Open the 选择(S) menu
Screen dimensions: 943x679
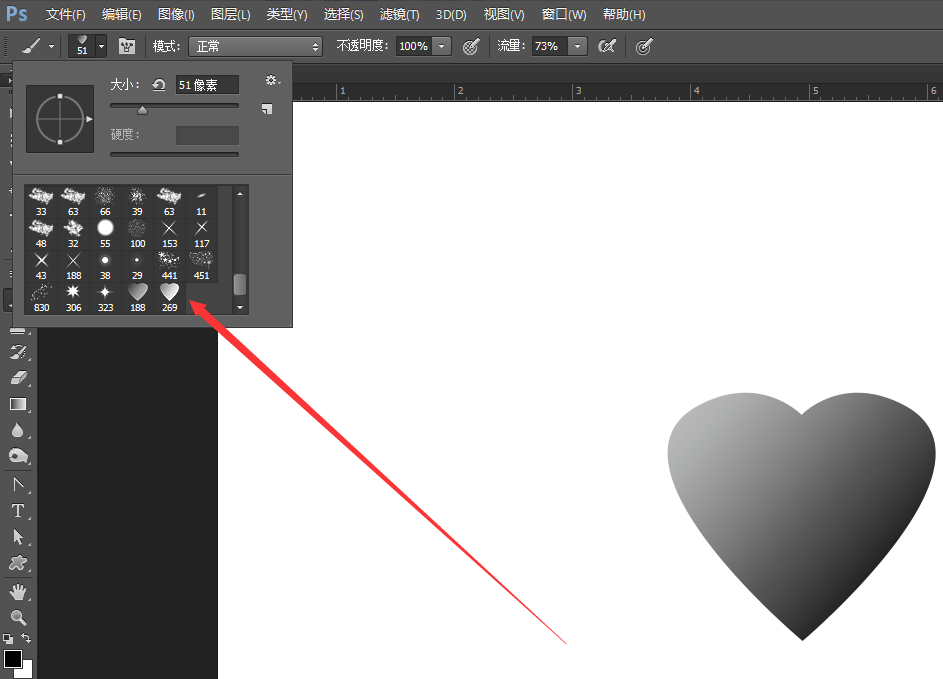343,14
